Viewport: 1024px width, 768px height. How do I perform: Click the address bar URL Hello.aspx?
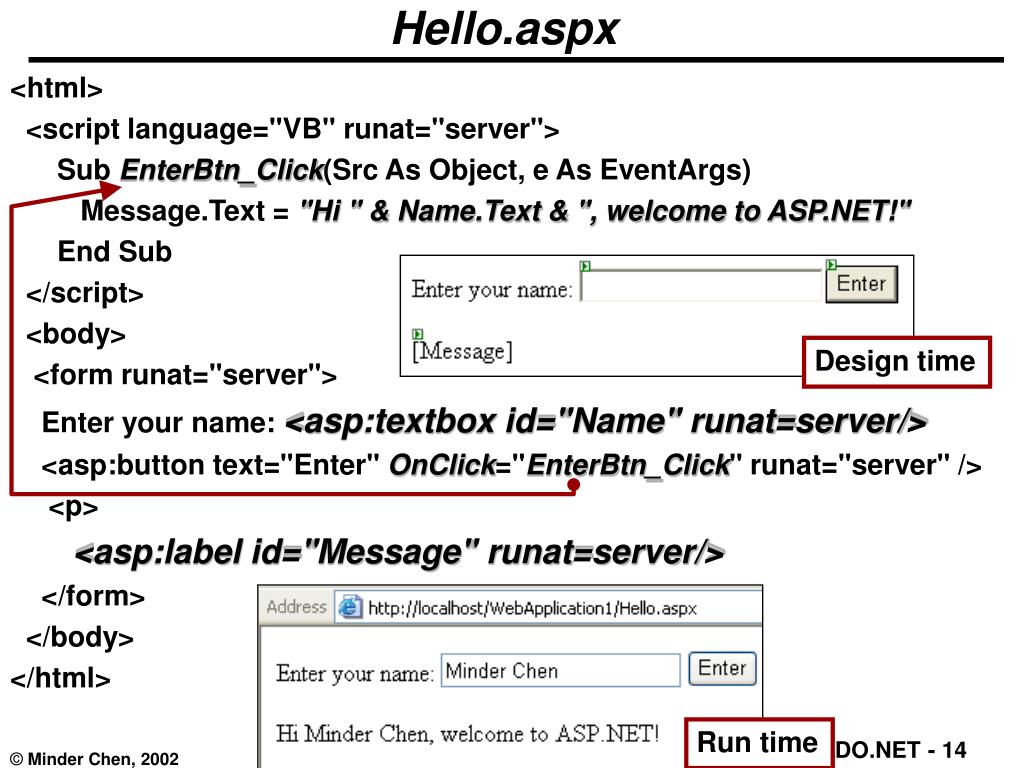(x=532, y=609)
